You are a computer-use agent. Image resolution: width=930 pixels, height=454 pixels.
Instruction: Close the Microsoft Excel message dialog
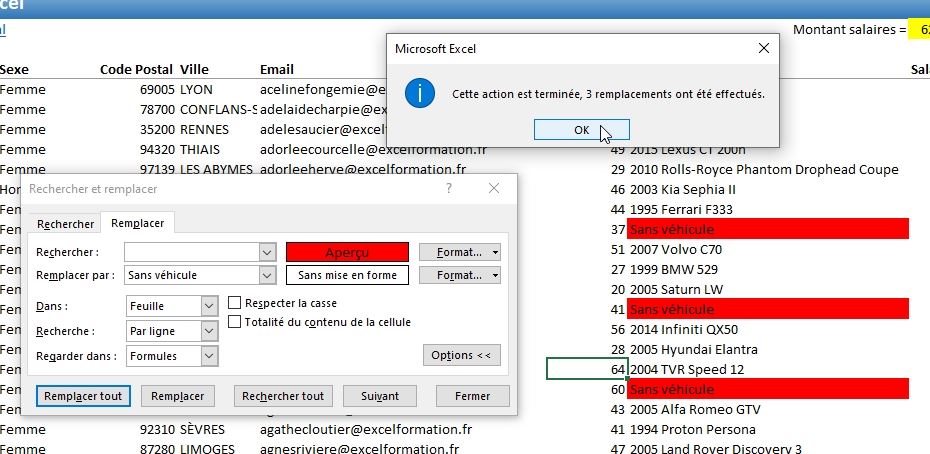(764, 48)
